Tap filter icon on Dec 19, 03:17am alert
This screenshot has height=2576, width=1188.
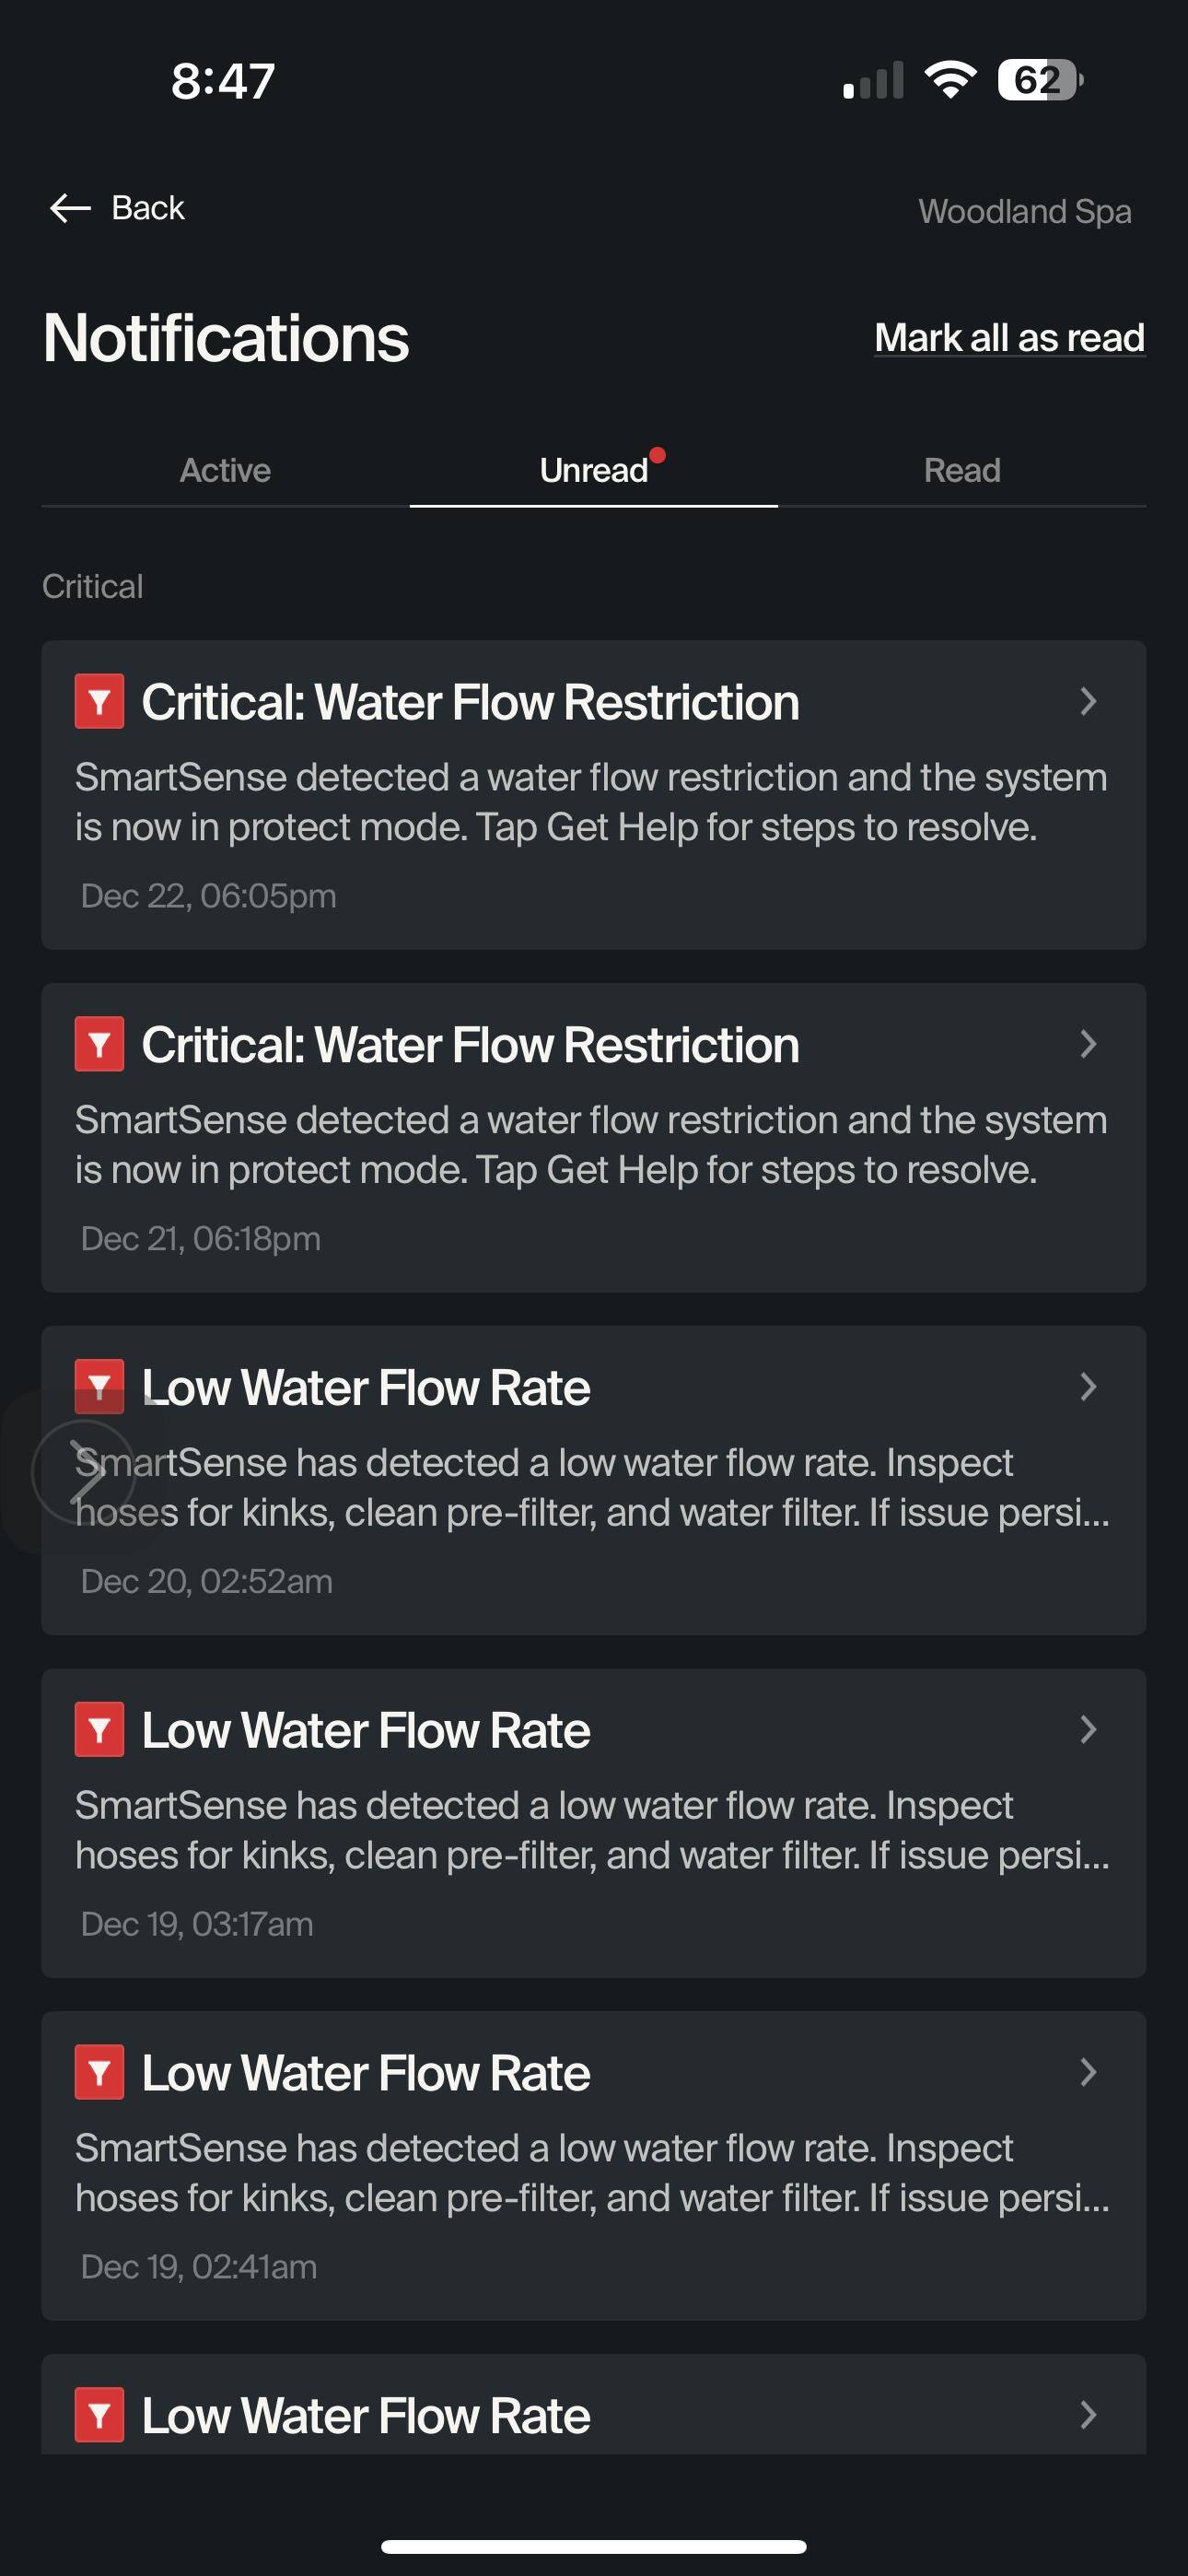99,1729
